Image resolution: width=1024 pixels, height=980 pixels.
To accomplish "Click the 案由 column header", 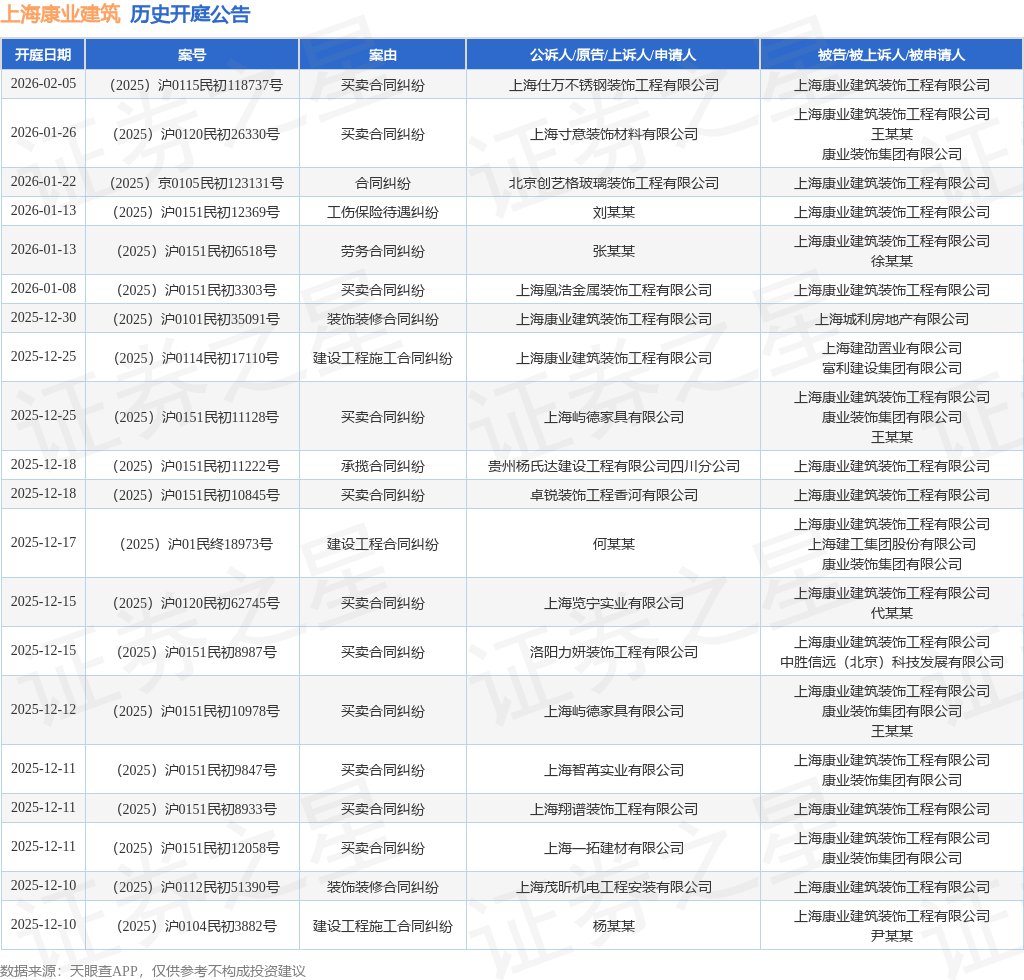I will pyautogui.click(x=383, y=55).
